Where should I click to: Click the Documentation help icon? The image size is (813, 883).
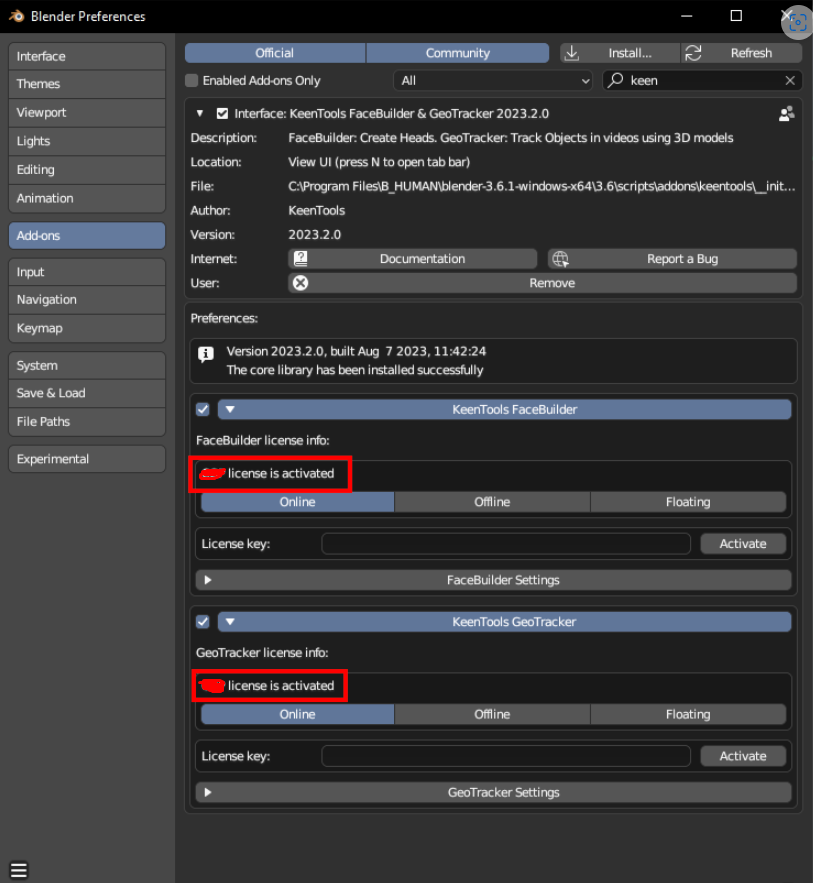[x=301, y=258]
